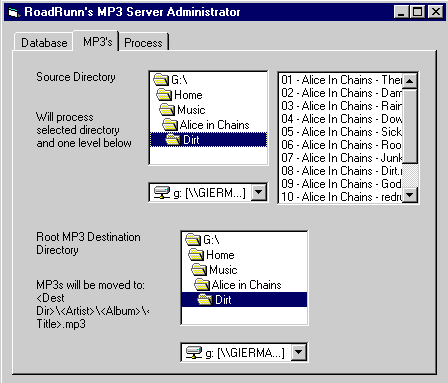This screenshot has height=383, width=448.
Task: Click Alice in Chains folder icon in source list
Action: [x=170, y=125]
